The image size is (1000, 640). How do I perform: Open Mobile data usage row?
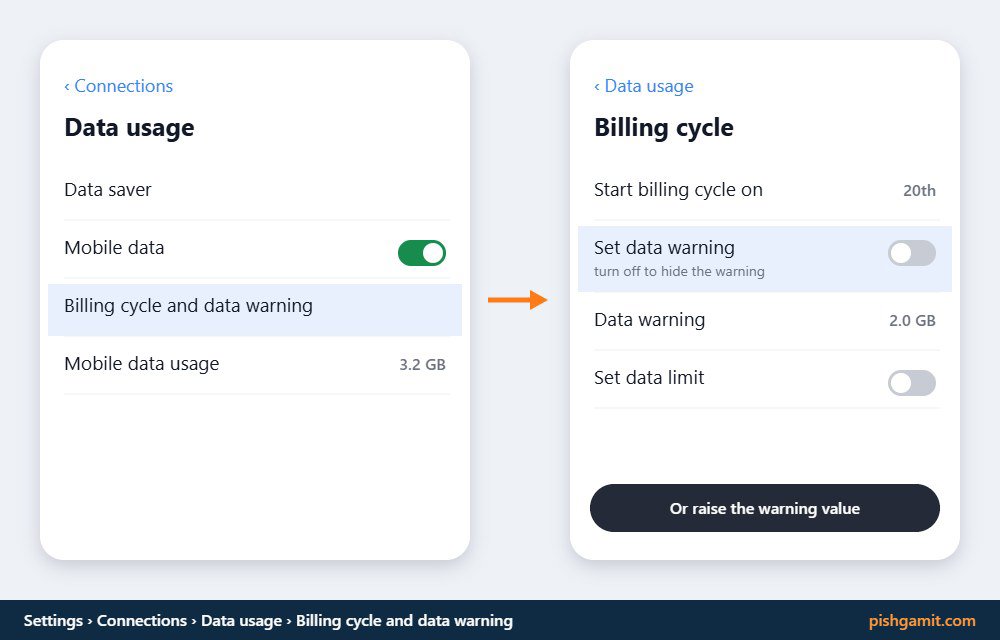(255, 365)
